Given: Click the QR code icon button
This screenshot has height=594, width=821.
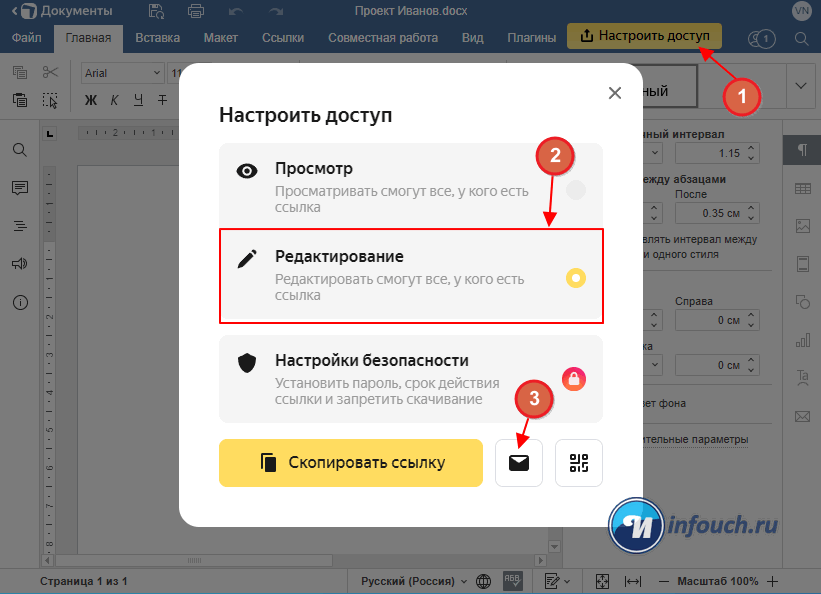Looking at the screenshot, I should click(579, 462).
